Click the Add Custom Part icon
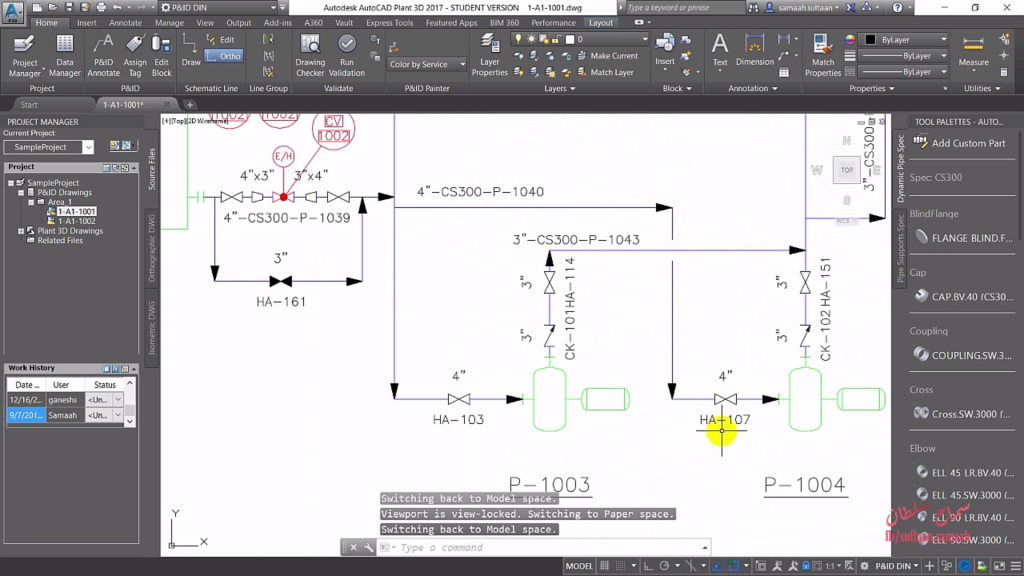1024x576 pixels. click(920, 142)
